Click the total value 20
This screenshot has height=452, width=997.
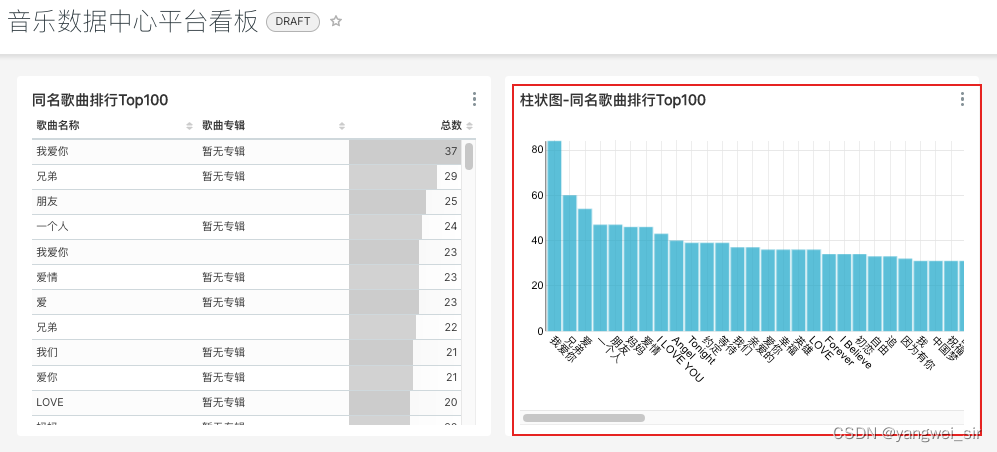pyautogui.click(x=451, y=402)
